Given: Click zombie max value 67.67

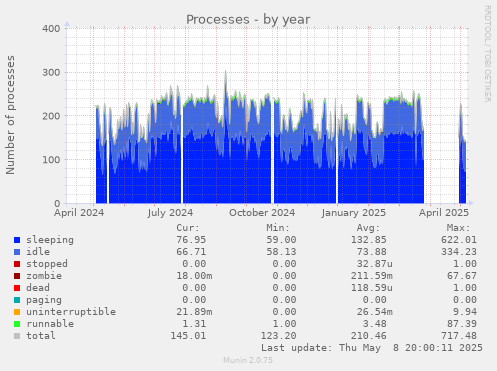Looking at the screenshot, I should [462, 276].
